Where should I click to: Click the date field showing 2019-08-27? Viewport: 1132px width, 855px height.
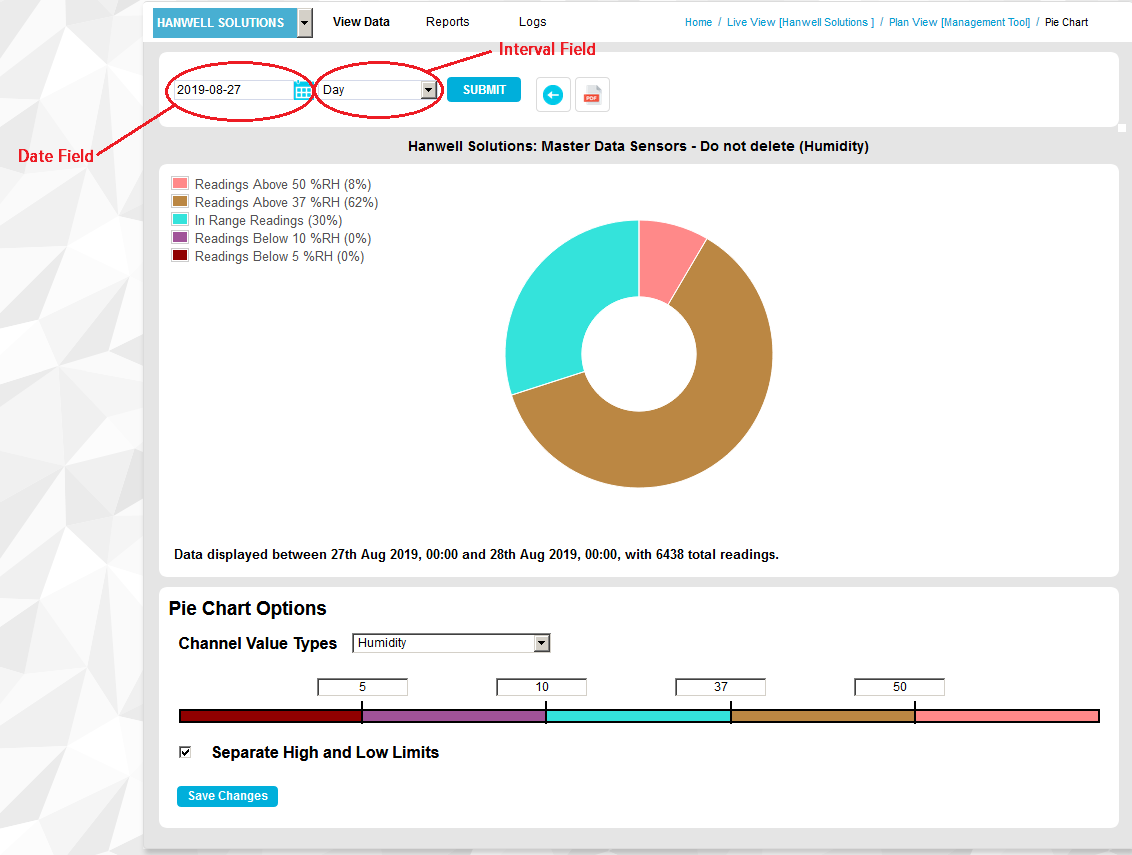(x=234, y=90)
